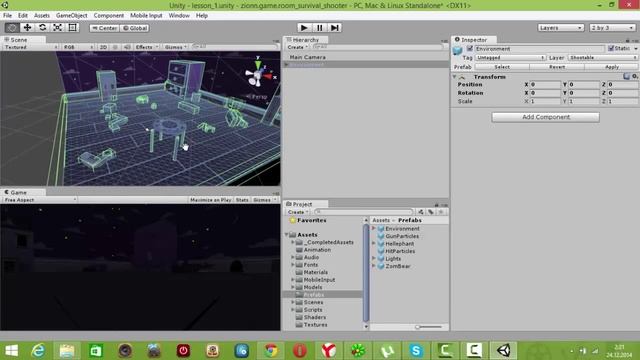Toggle pivot Center button

coord(104,28)
